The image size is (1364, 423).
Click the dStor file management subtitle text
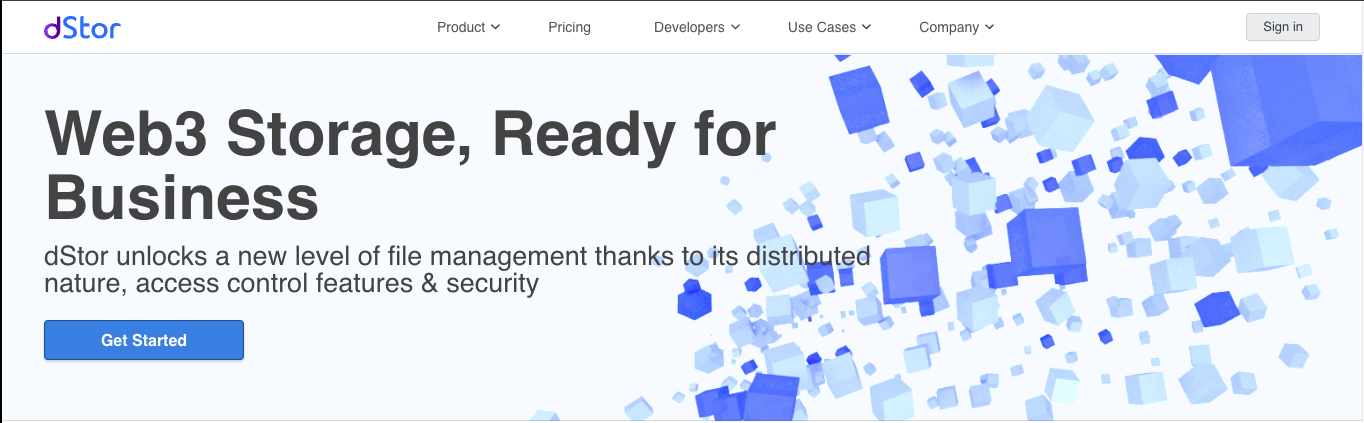pyautogui.click(x=457, y=269)
